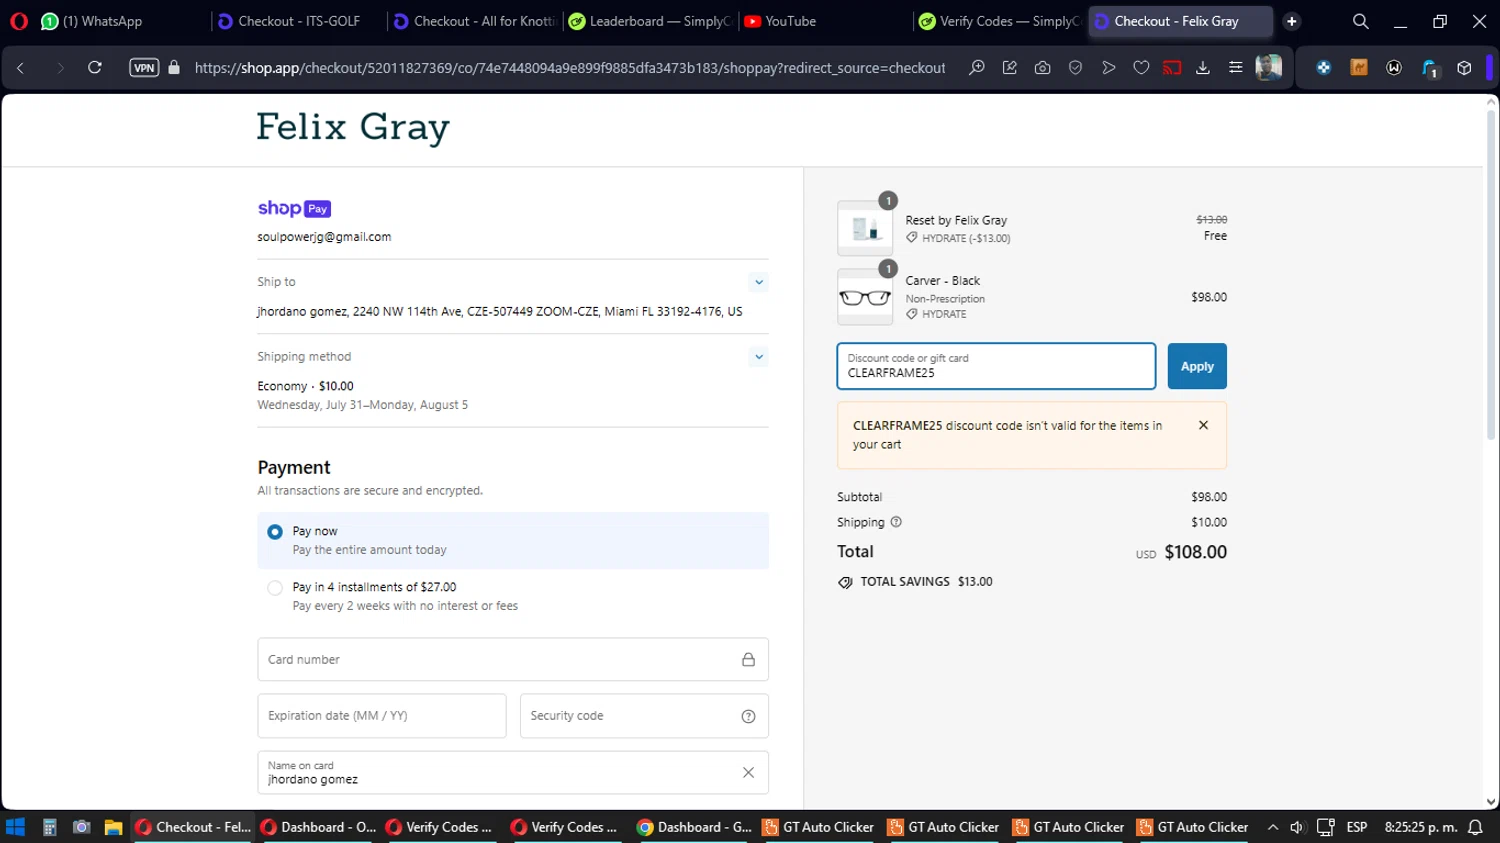Click the send flow arrow icon
This screenshot has height=843, width=1500.
pyautogui.click(x=1109, y=68)
